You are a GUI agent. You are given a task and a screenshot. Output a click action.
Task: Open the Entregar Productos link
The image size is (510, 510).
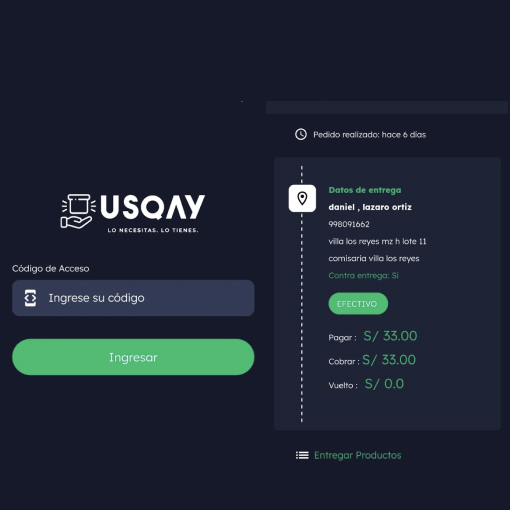pos(358,455)
